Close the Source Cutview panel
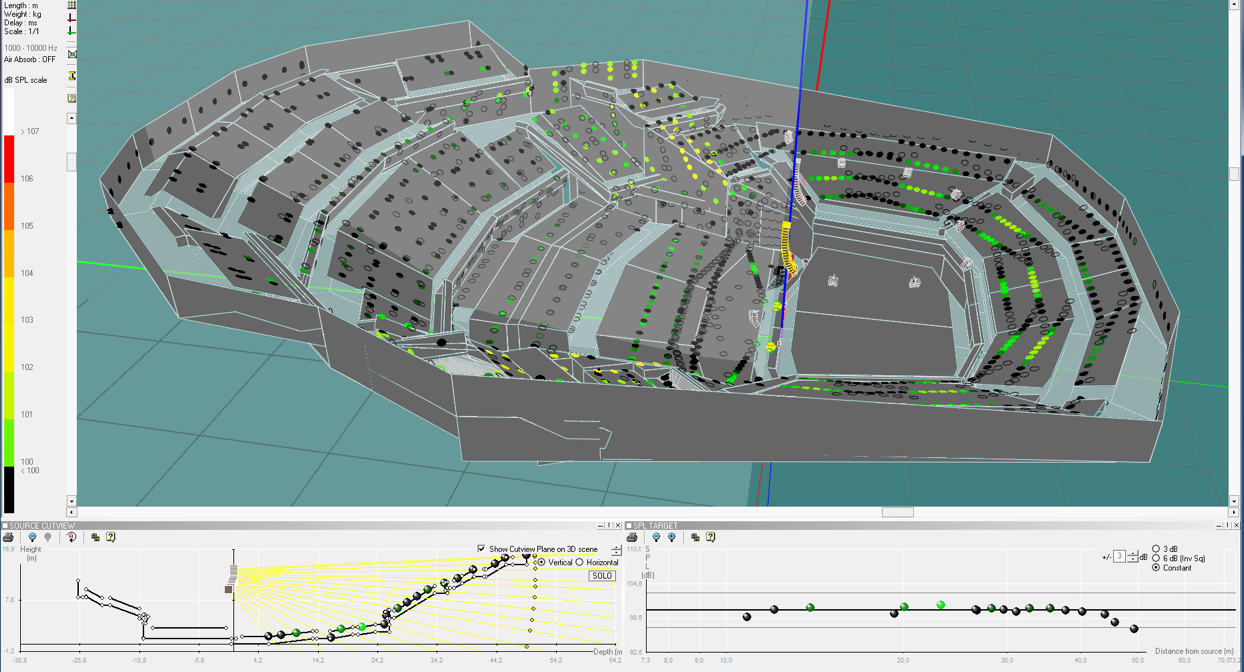This screenshot has height=672, width=1244. tap(618, 525)
